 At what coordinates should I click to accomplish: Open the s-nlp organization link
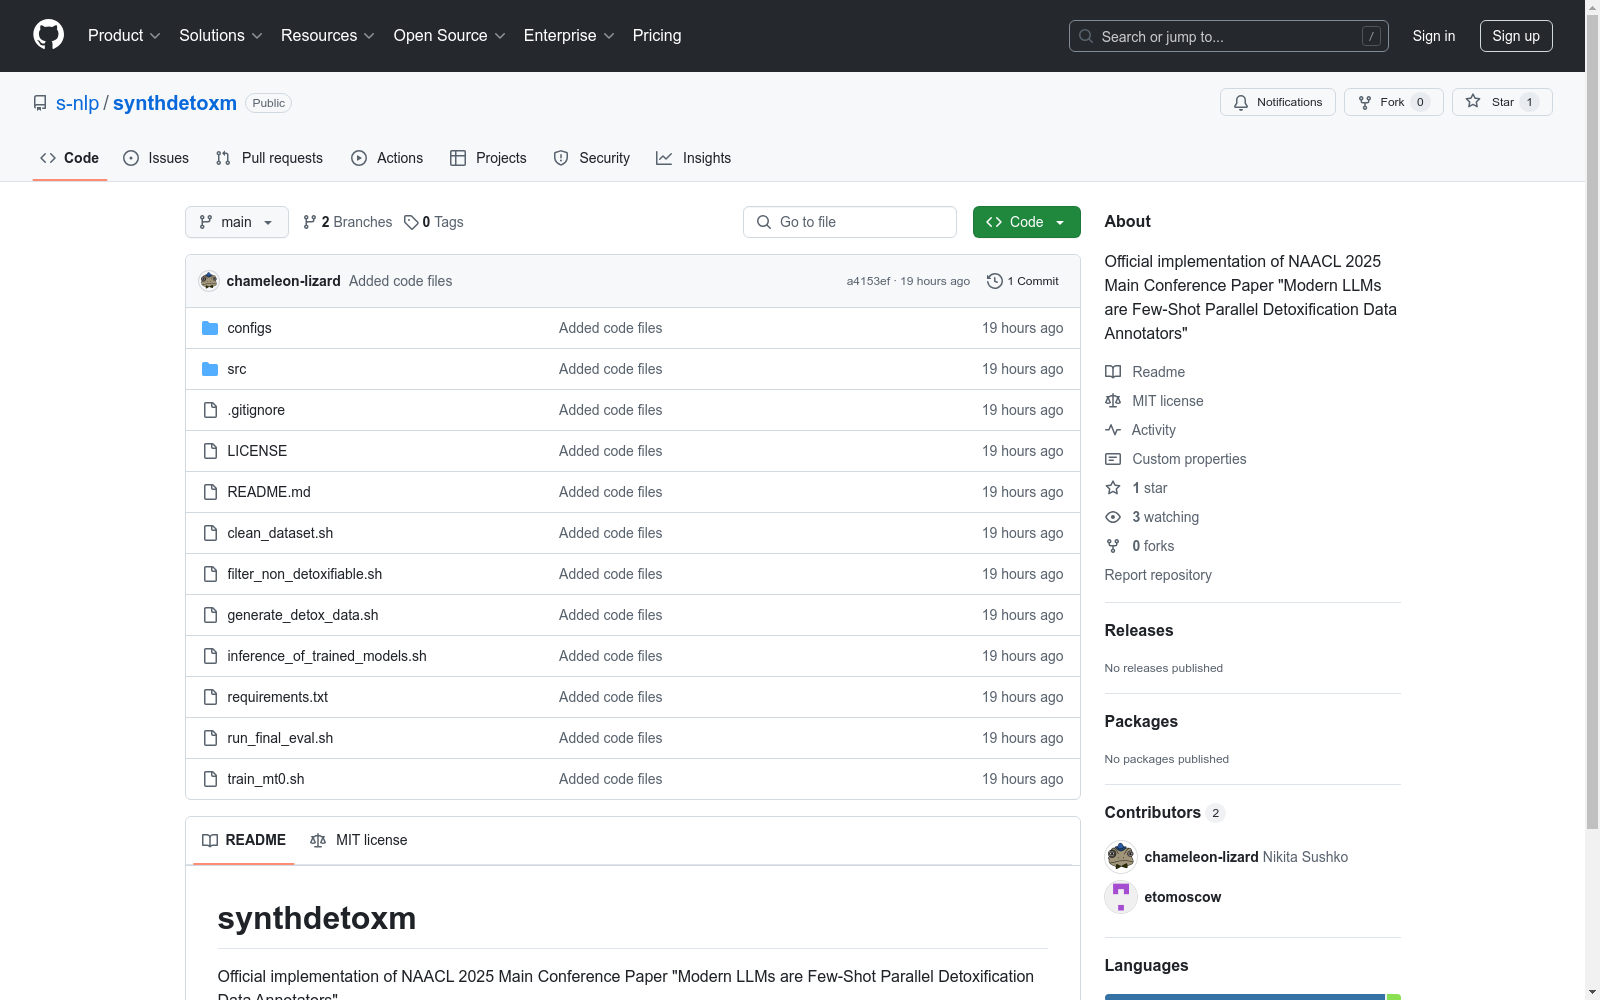pyautogui.click(x=77, y=103)
